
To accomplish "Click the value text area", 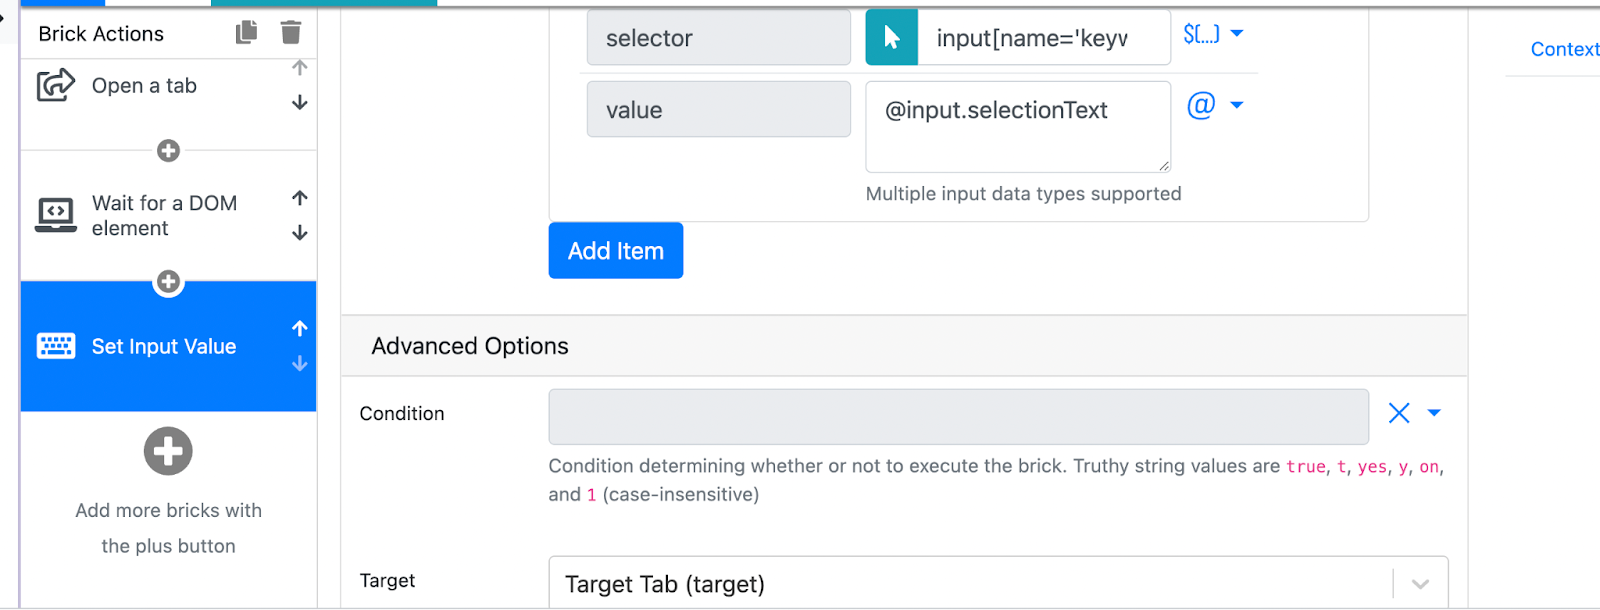I will pyautogui.click(x=1017, y=127).
